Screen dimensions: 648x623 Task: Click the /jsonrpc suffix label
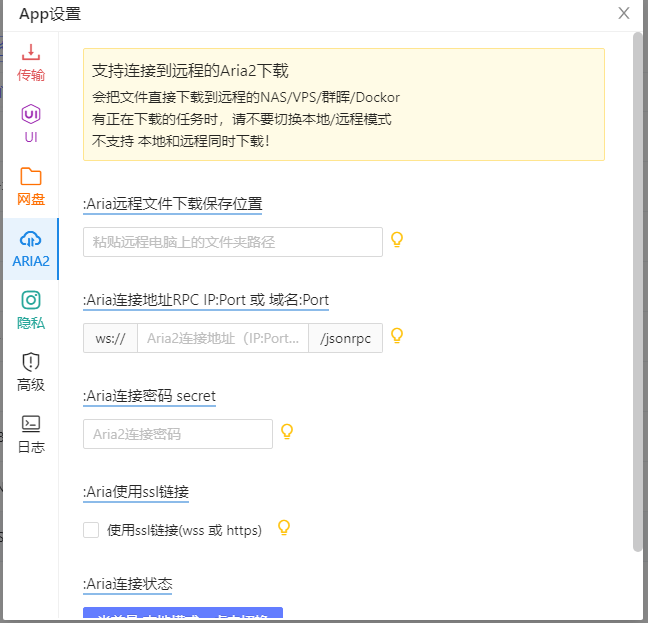345,338
